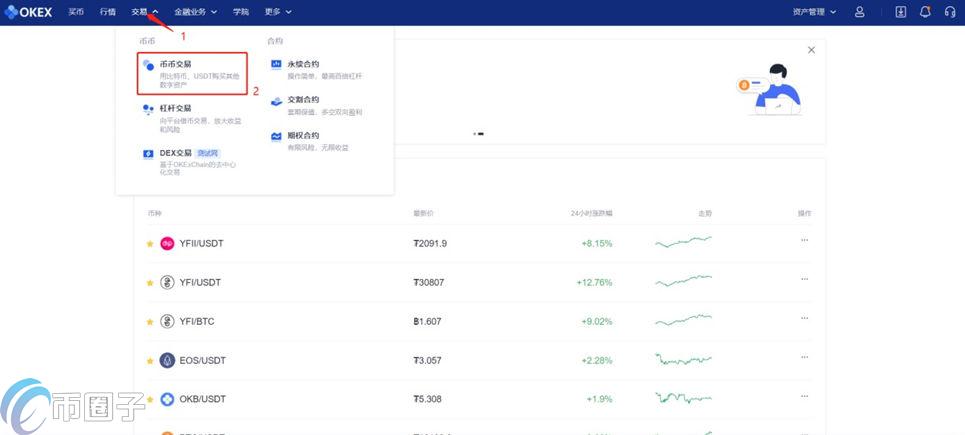965x435 pixels.
Task: Collapse the 交易 menu chevron
Action: pyautogui.click(x=156, y=12)
